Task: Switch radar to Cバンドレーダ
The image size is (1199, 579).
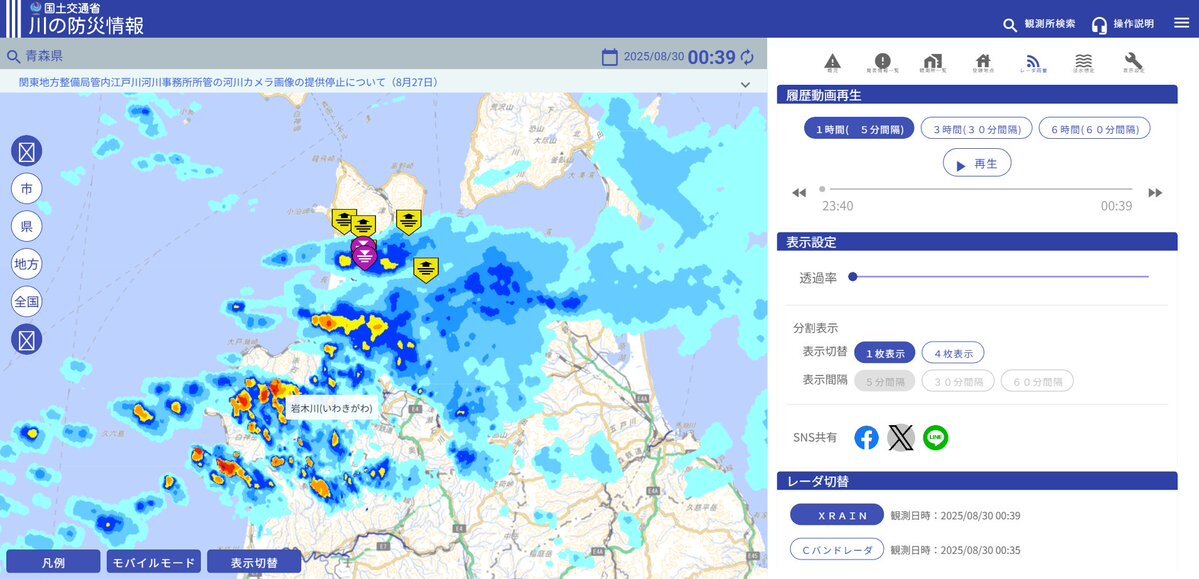Action: point(837,549)
